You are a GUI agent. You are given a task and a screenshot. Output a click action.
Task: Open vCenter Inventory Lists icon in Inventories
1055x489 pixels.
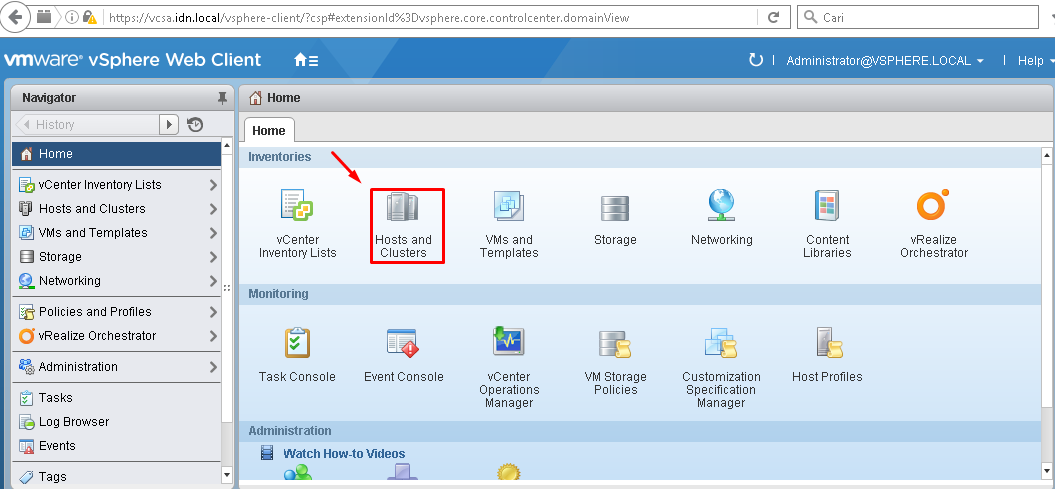pyautogui.click(x=297, y=206)
